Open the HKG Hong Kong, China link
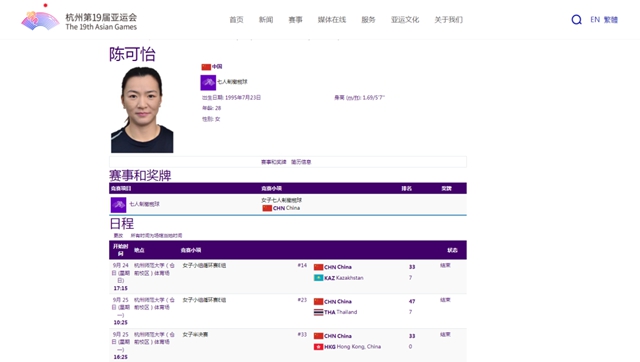Image resolution: width=640 pixels, height=362 pixels. coord(353,346)
